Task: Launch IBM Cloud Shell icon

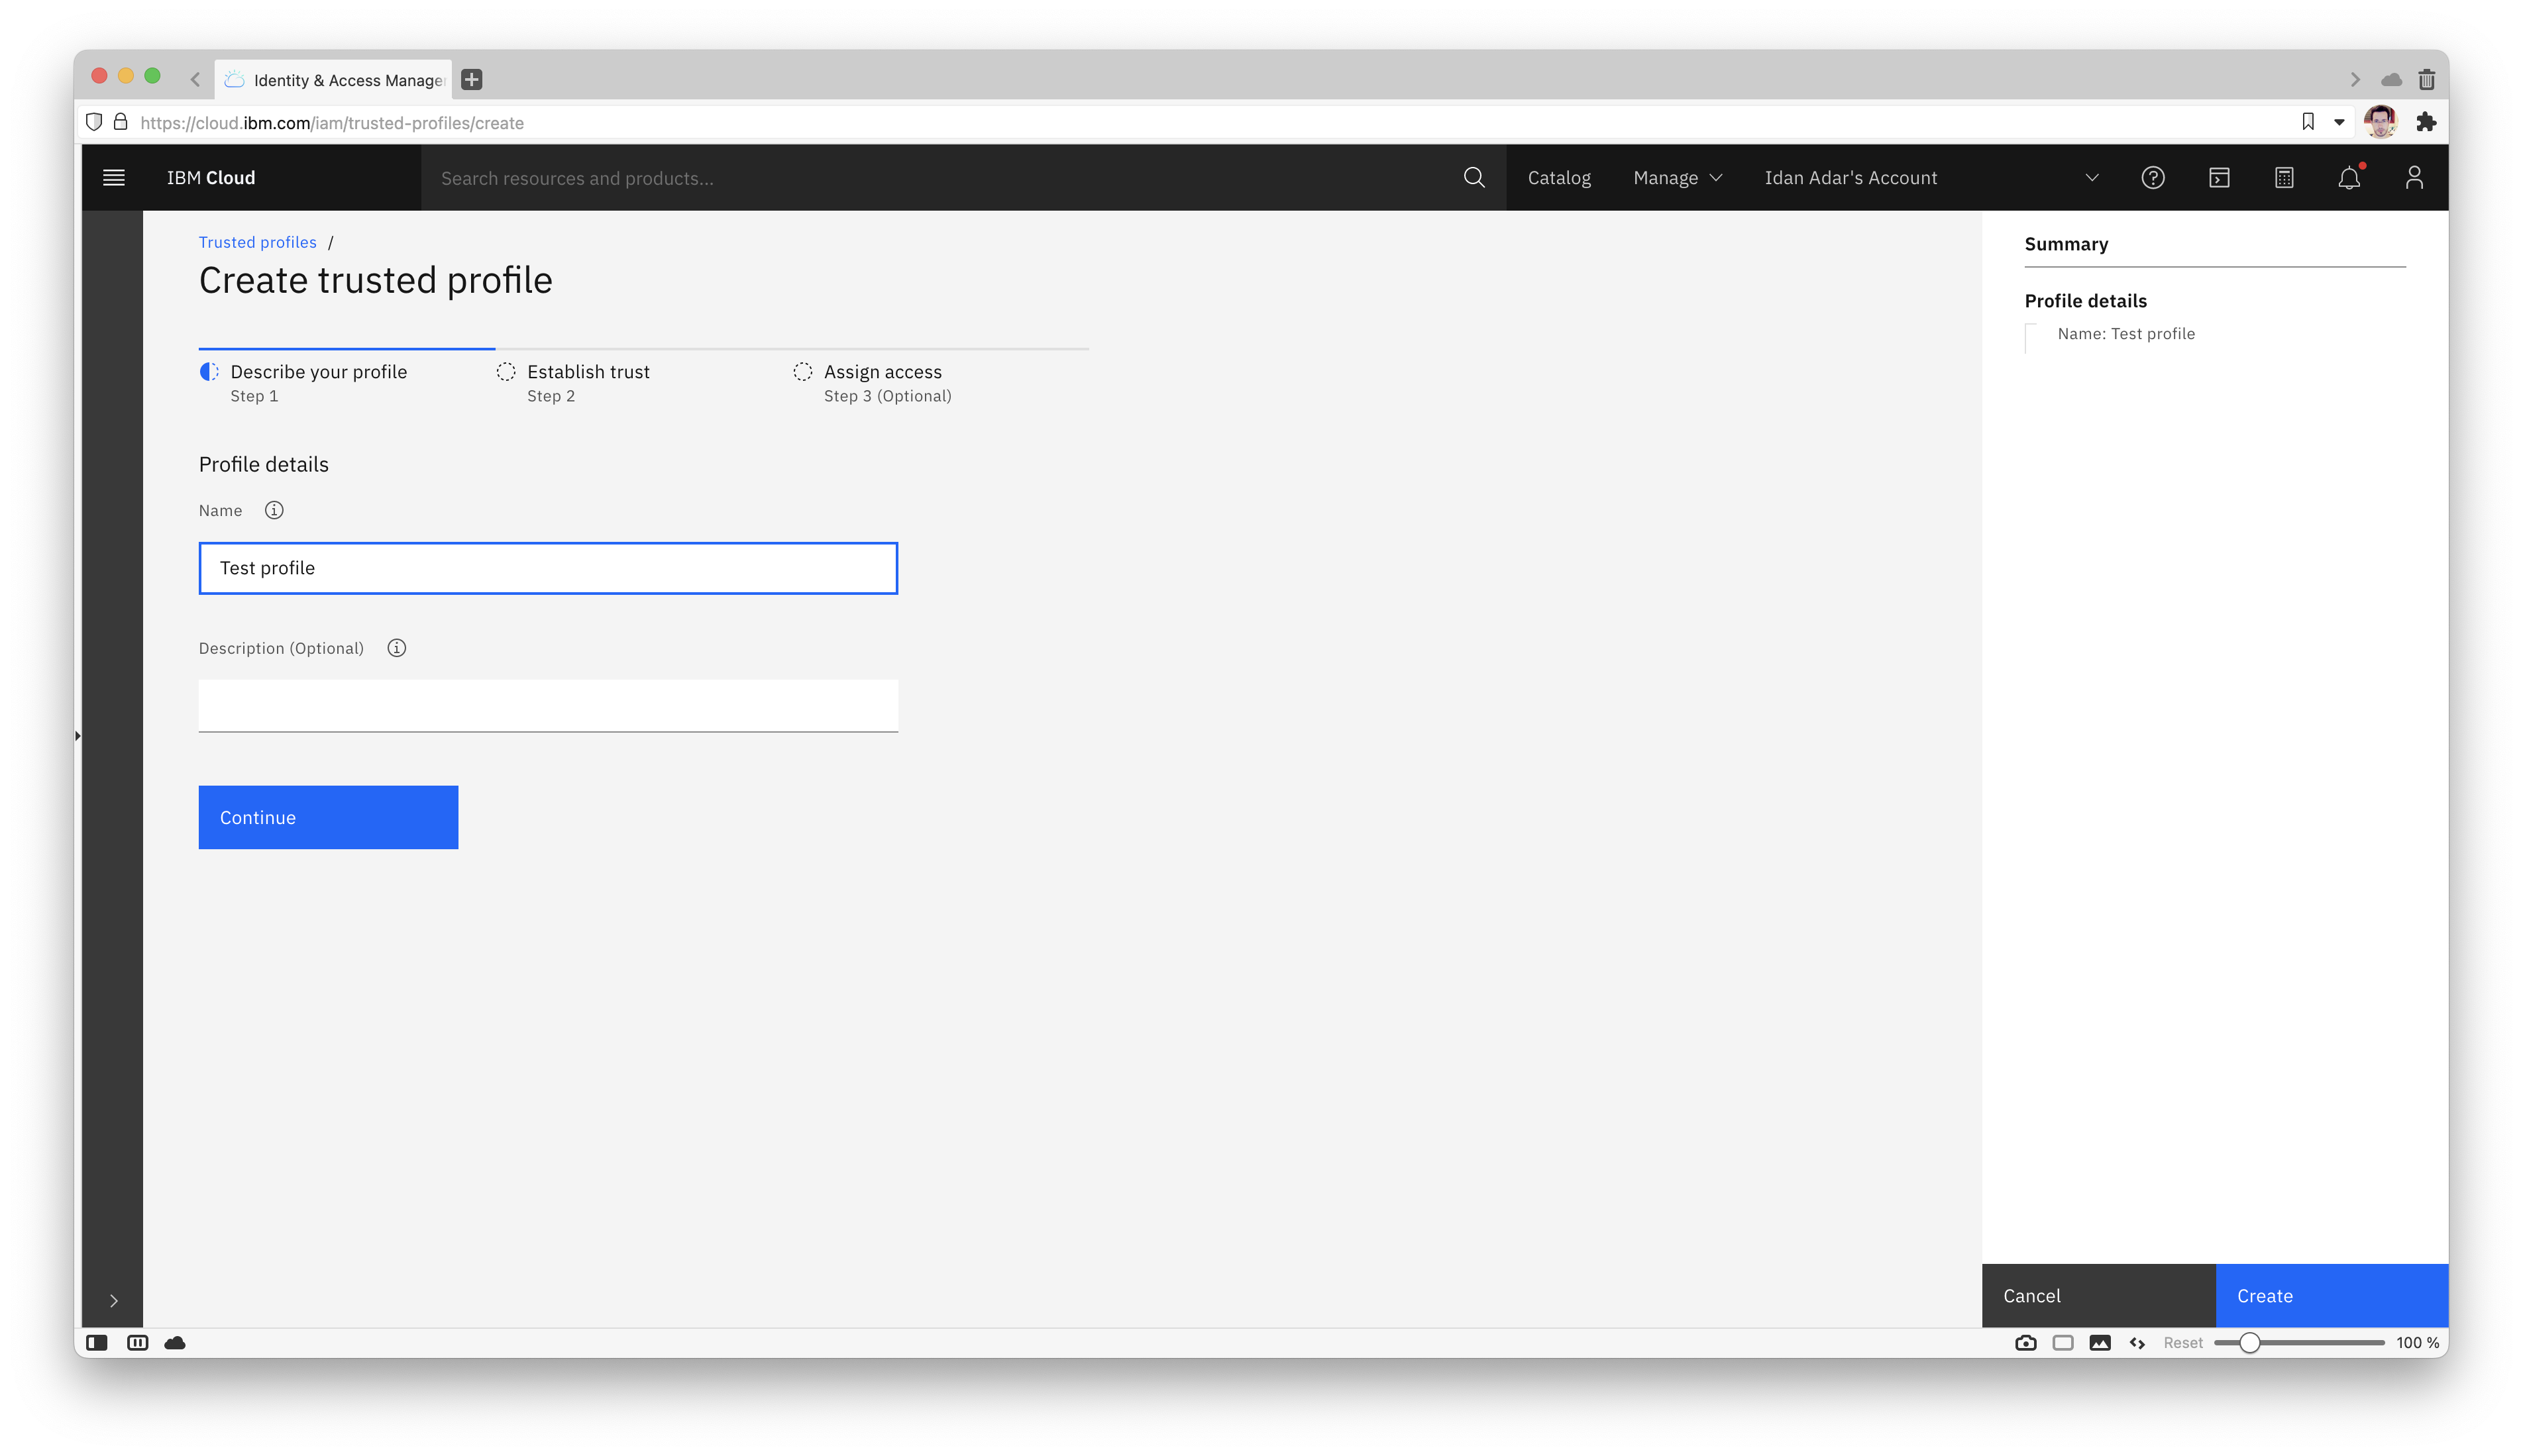Action: pos(2219,178)
